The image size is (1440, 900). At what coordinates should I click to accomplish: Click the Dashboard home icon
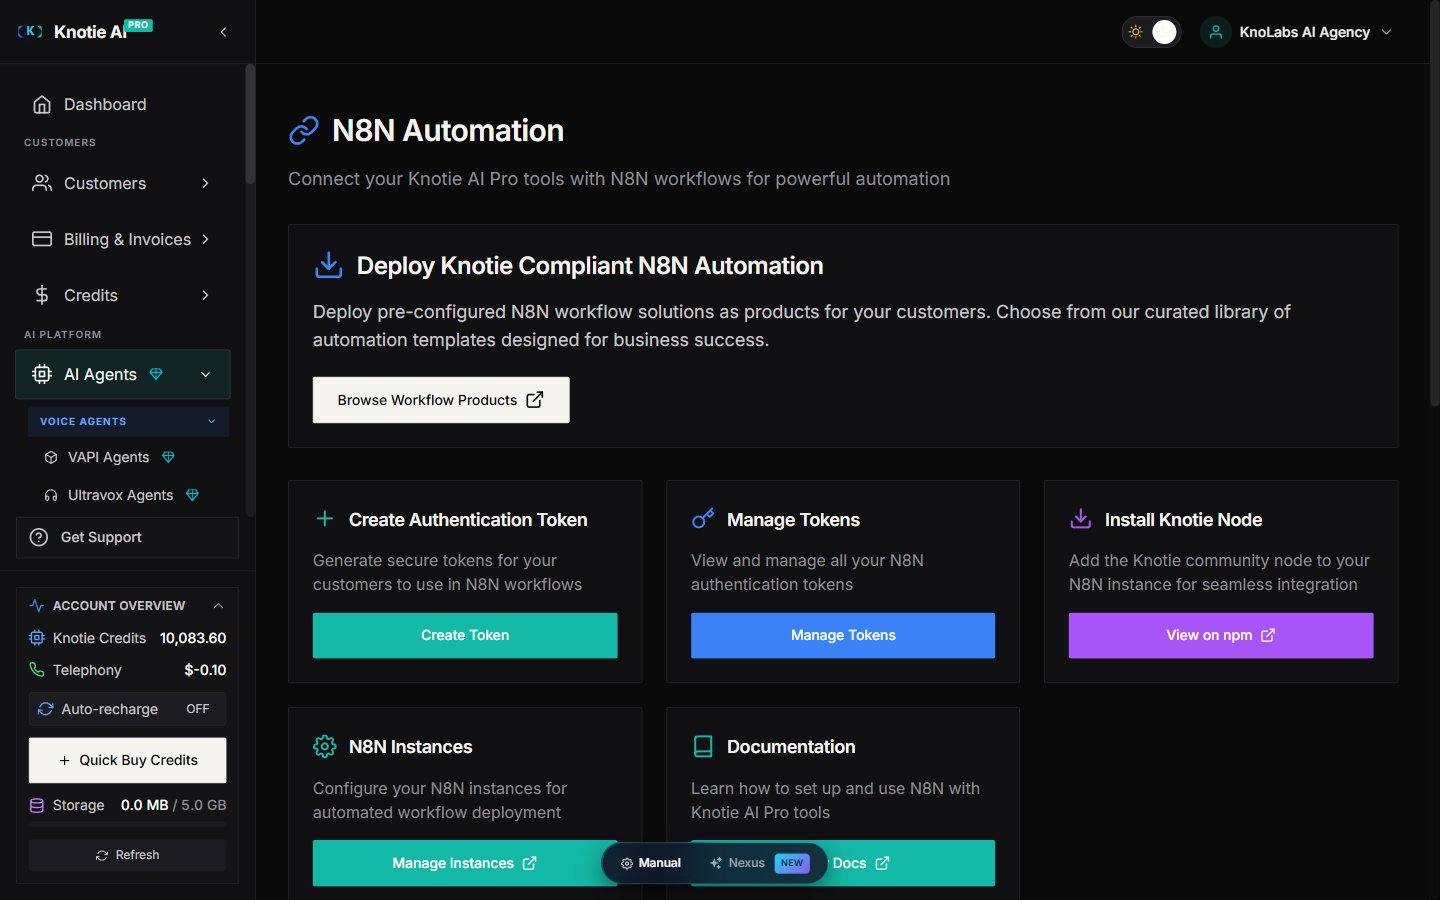tap(41, 104)
